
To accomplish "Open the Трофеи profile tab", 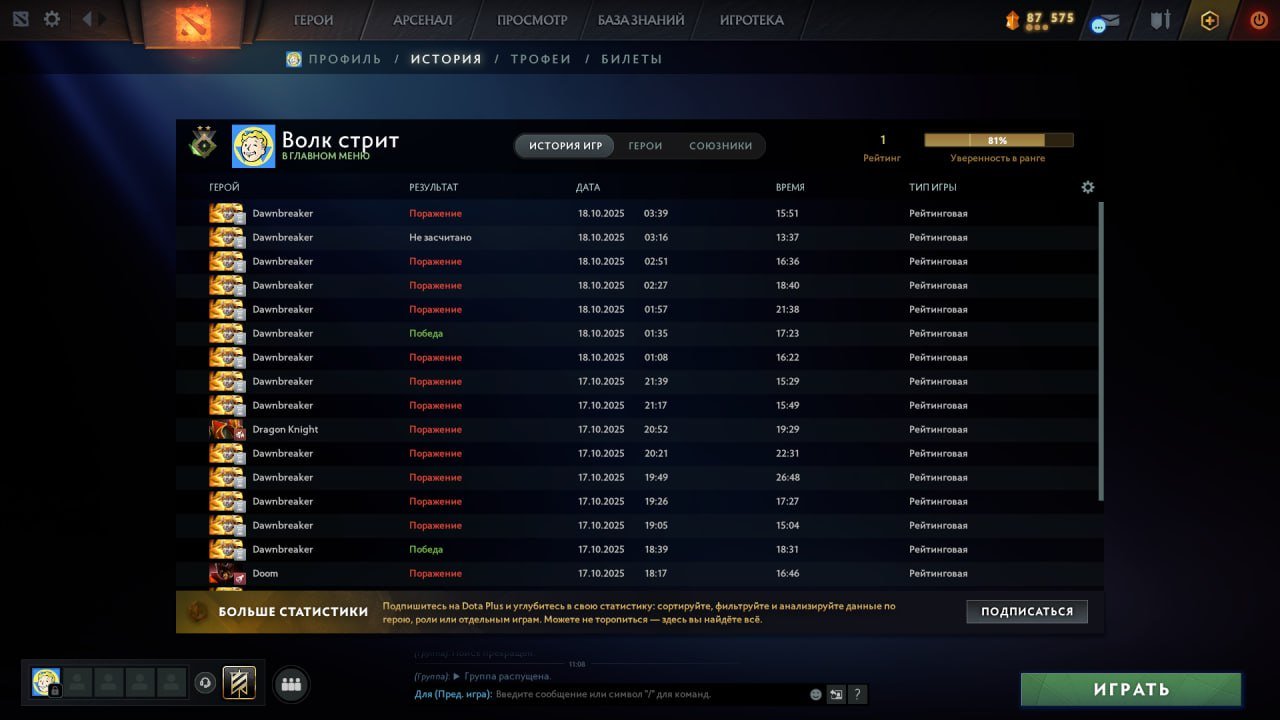I will point(540,59).
